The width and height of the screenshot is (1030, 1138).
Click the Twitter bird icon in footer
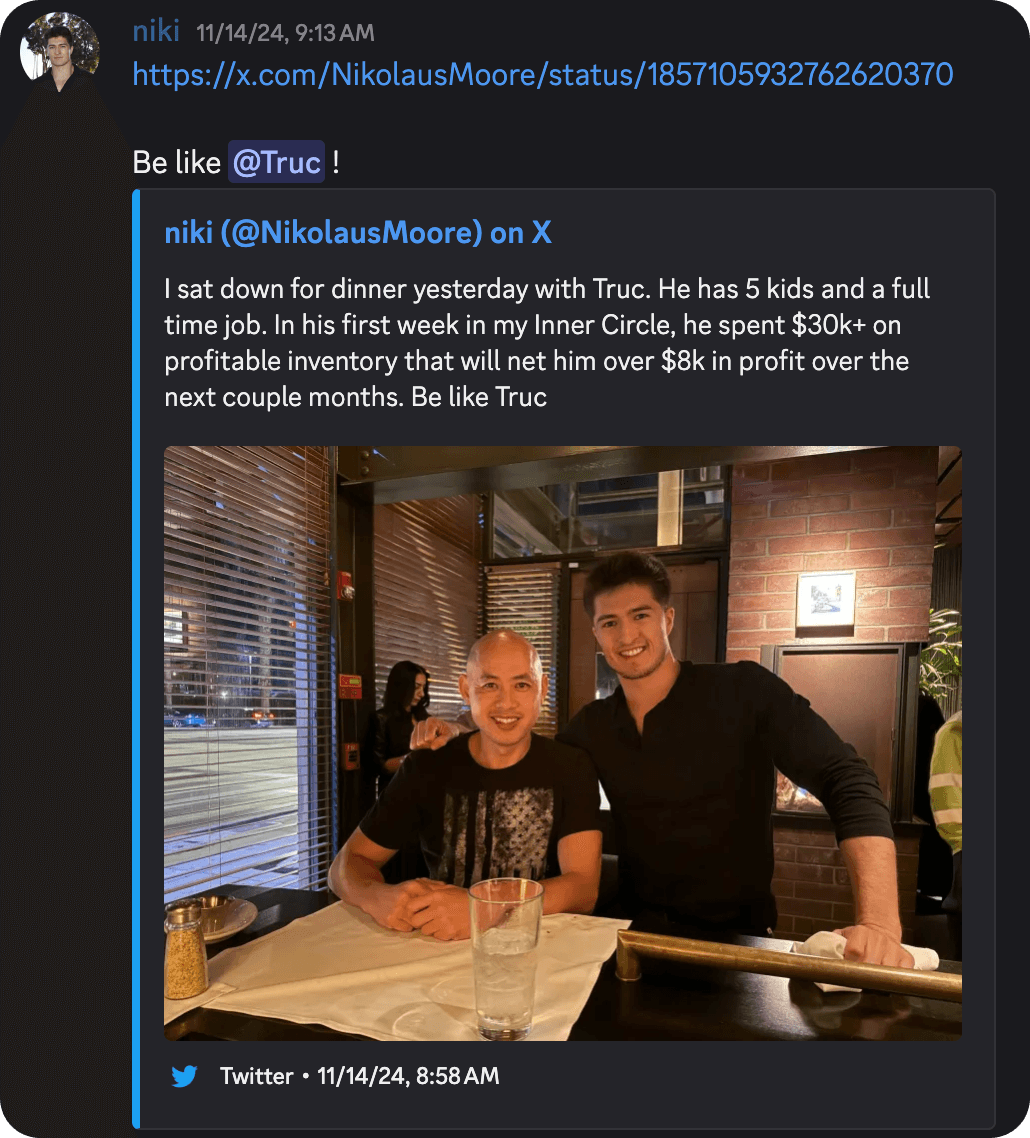(x=184, y=1076)
